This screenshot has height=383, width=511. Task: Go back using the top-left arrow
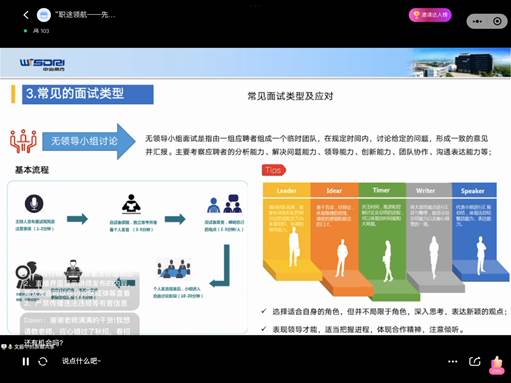(x=26, y=15)
